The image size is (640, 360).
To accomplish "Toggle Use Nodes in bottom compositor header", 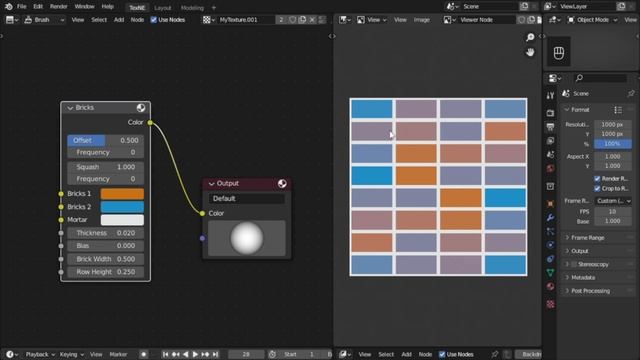I will coord(442,354).
